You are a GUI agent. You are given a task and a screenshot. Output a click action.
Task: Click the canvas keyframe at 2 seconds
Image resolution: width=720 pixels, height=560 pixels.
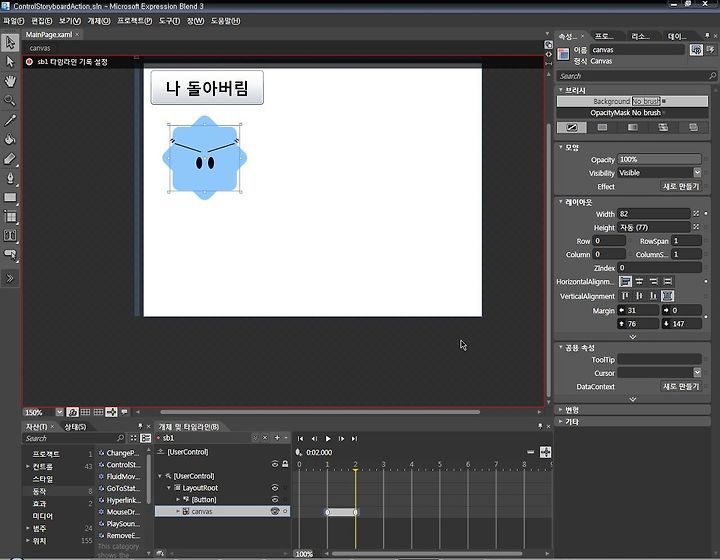355,512
